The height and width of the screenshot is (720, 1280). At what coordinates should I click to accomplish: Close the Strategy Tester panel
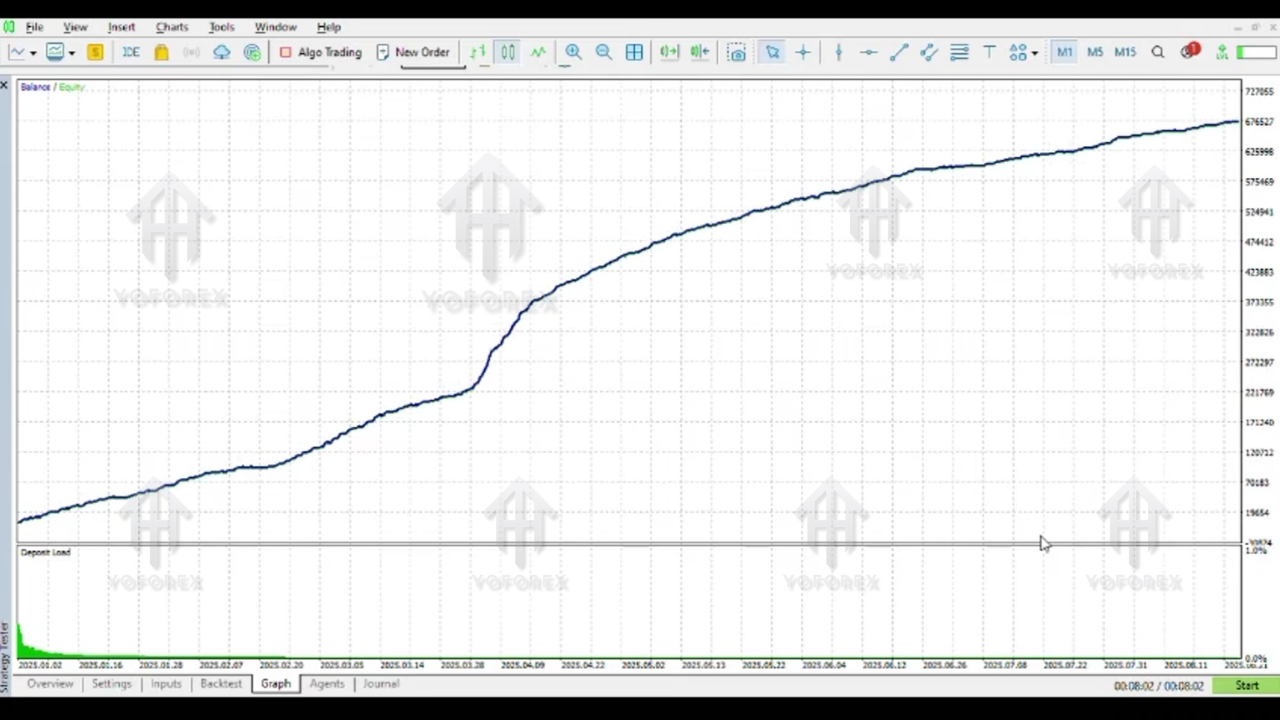tap(5, 87)
